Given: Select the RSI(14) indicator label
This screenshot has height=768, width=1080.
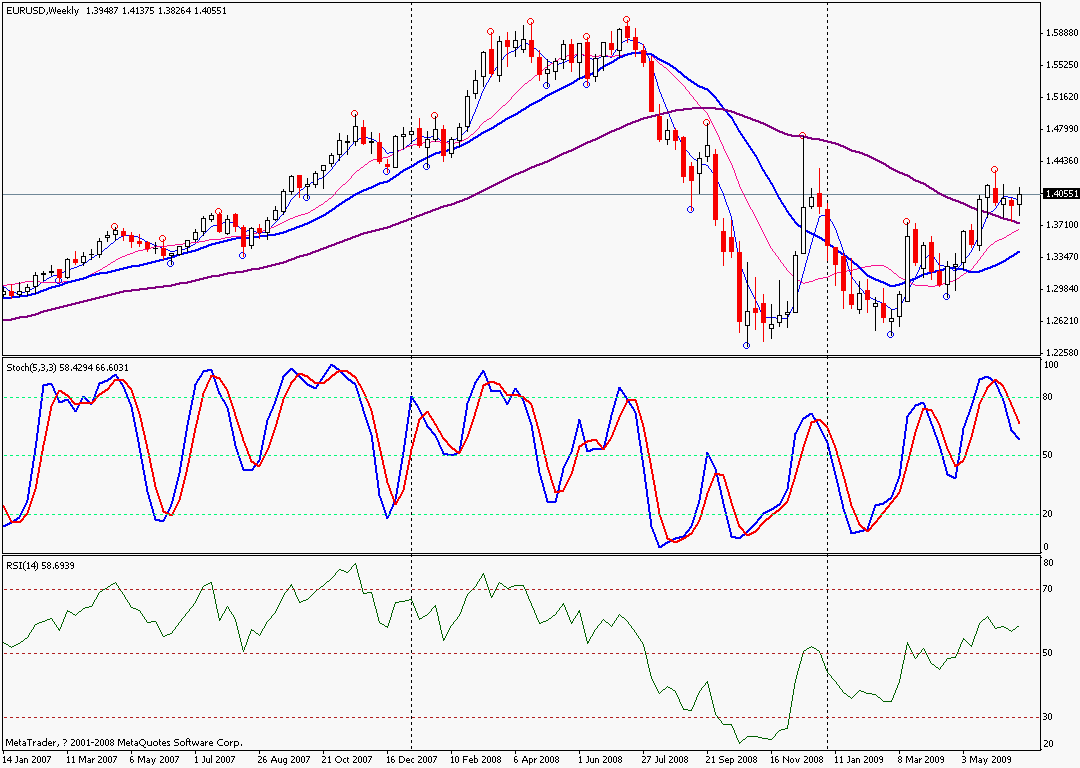Looking at the screenshot, I should [21, 565].
